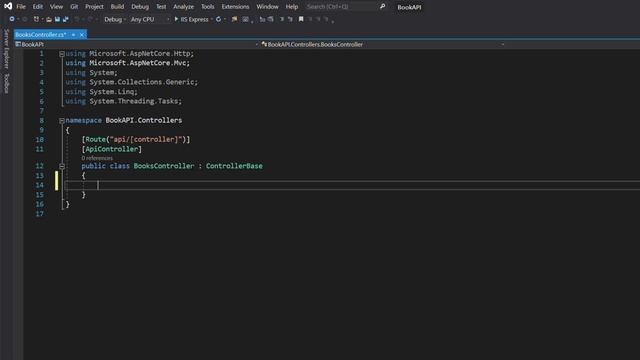Click the browser refresh icon after IIS Express
Screen dimensions: 640x360
[x=218, y=19]
